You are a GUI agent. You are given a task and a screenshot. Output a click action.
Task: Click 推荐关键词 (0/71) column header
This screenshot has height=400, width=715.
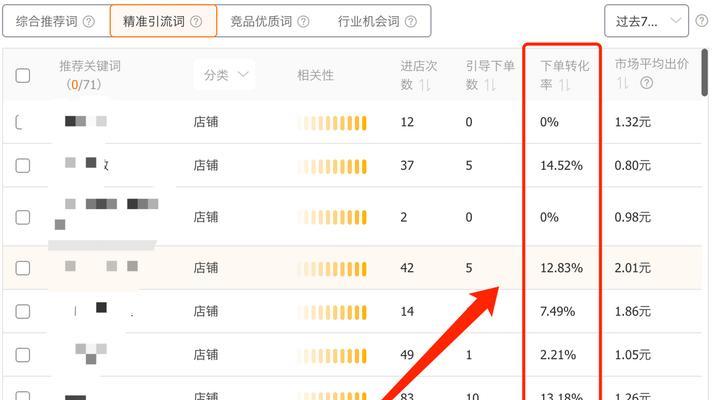coord(90,75)
